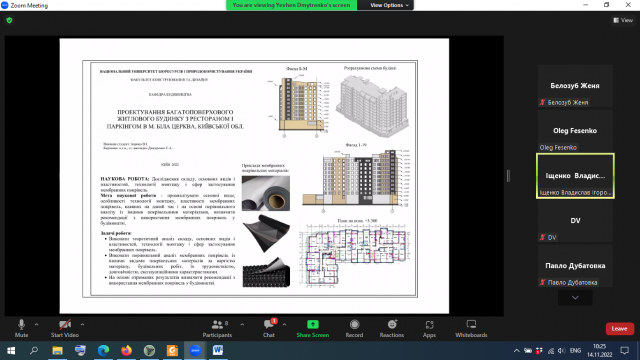Open Zoom Apps

pyautogui.click(x=429, y=329)
